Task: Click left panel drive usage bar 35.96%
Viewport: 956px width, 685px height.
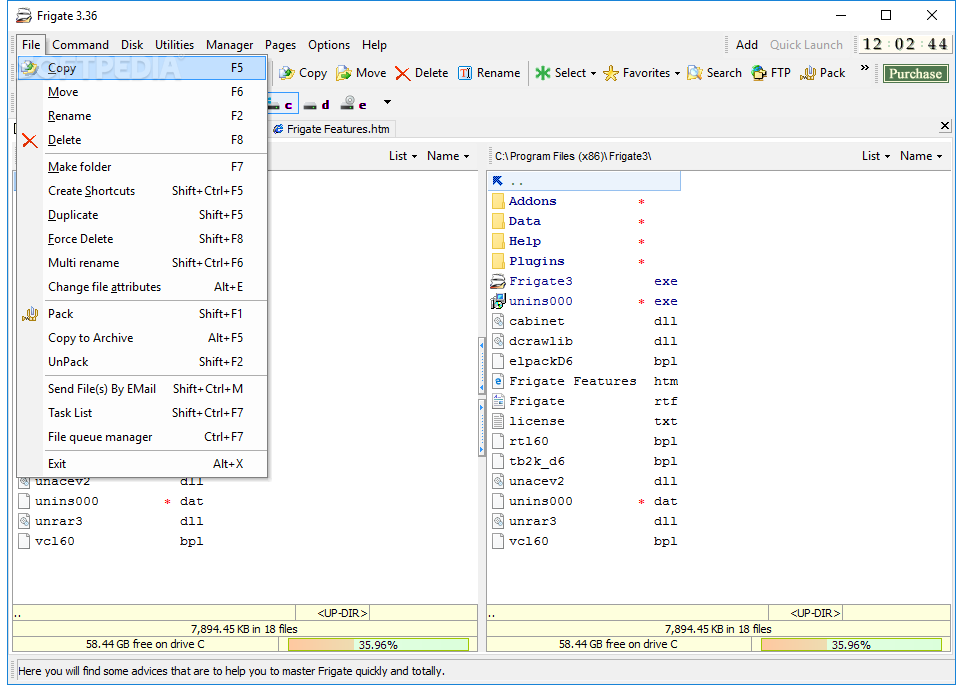Action: pyautogui.click(x=378, y=645)
